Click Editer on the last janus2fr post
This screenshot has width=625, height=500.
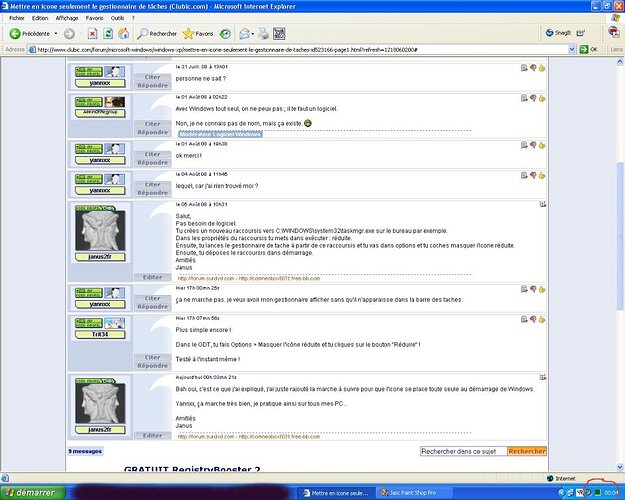(x=152, y=435)
